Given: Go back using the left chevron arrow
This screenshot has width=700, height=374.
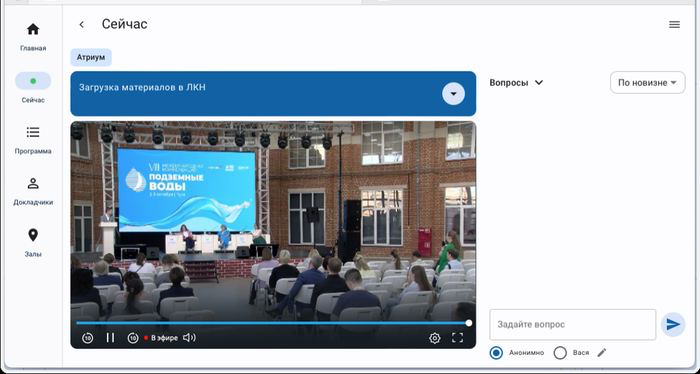Looking at the screenshot, I should click(x=81, y=25).
